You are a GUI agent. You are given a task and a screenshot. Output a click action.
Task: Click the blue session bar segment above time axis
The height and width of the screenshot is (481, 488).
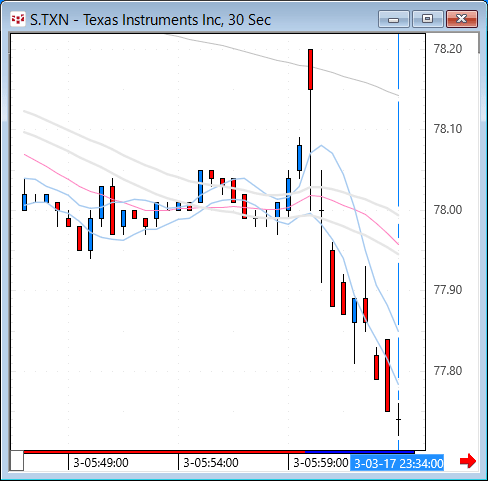360,452
